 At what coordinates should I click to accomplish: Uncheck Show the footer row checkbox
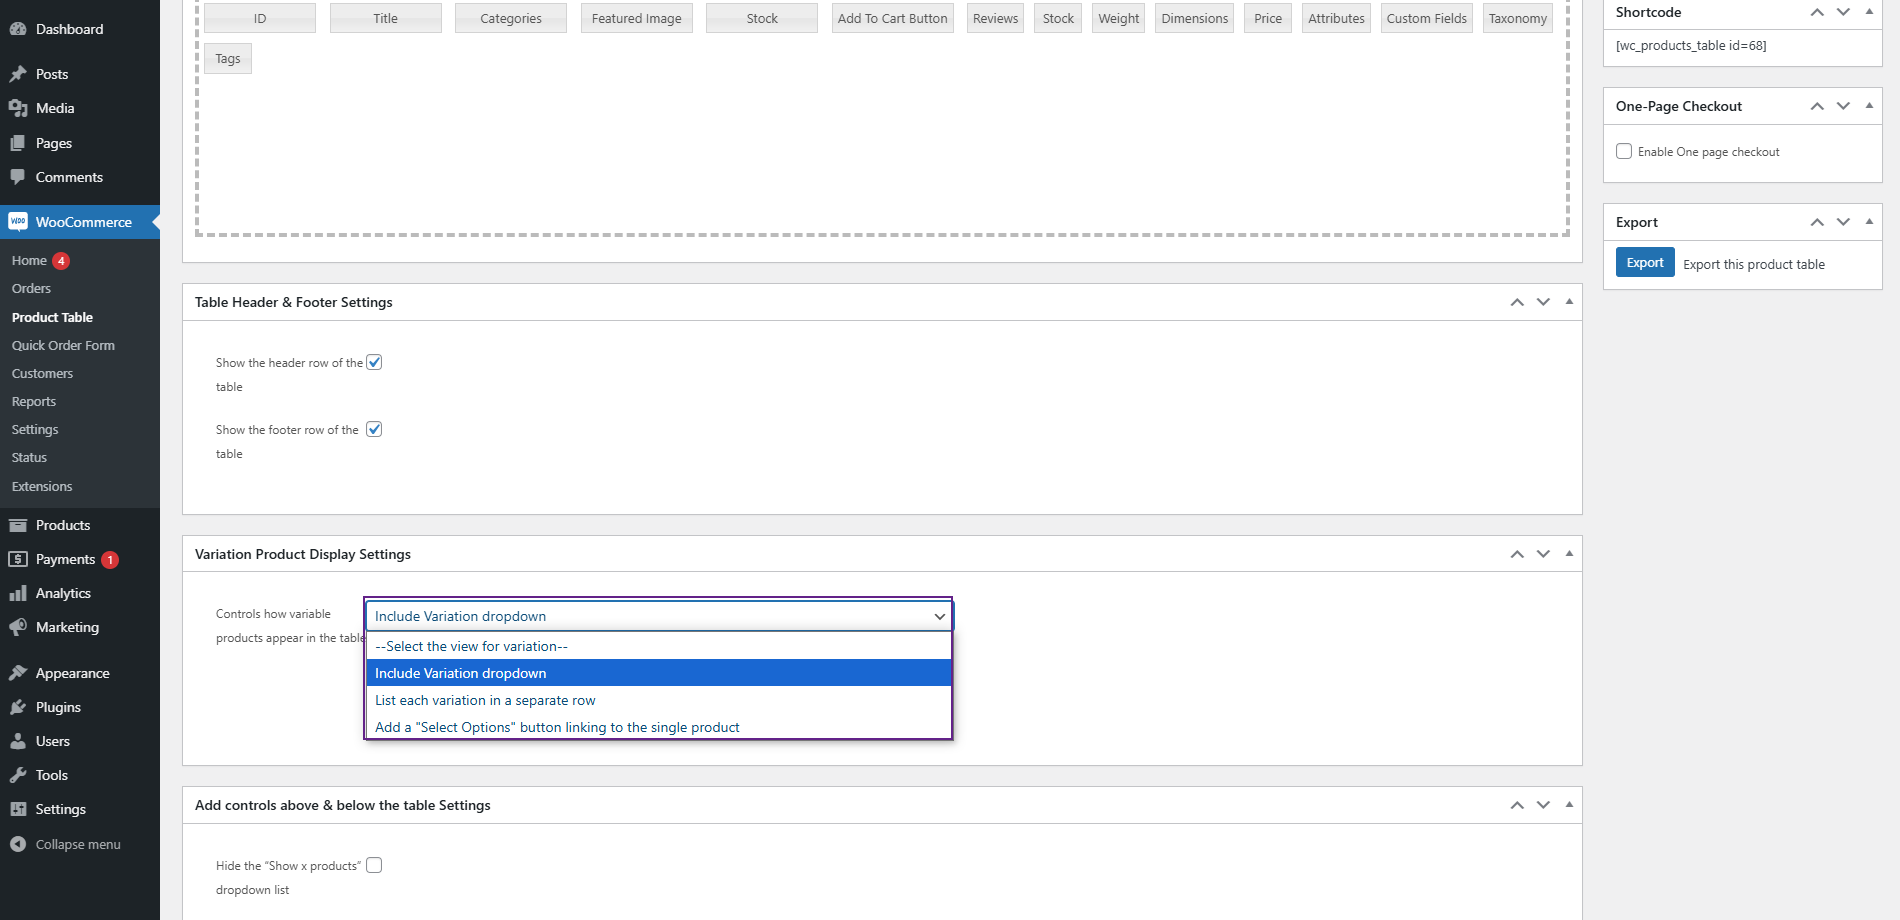374,429
